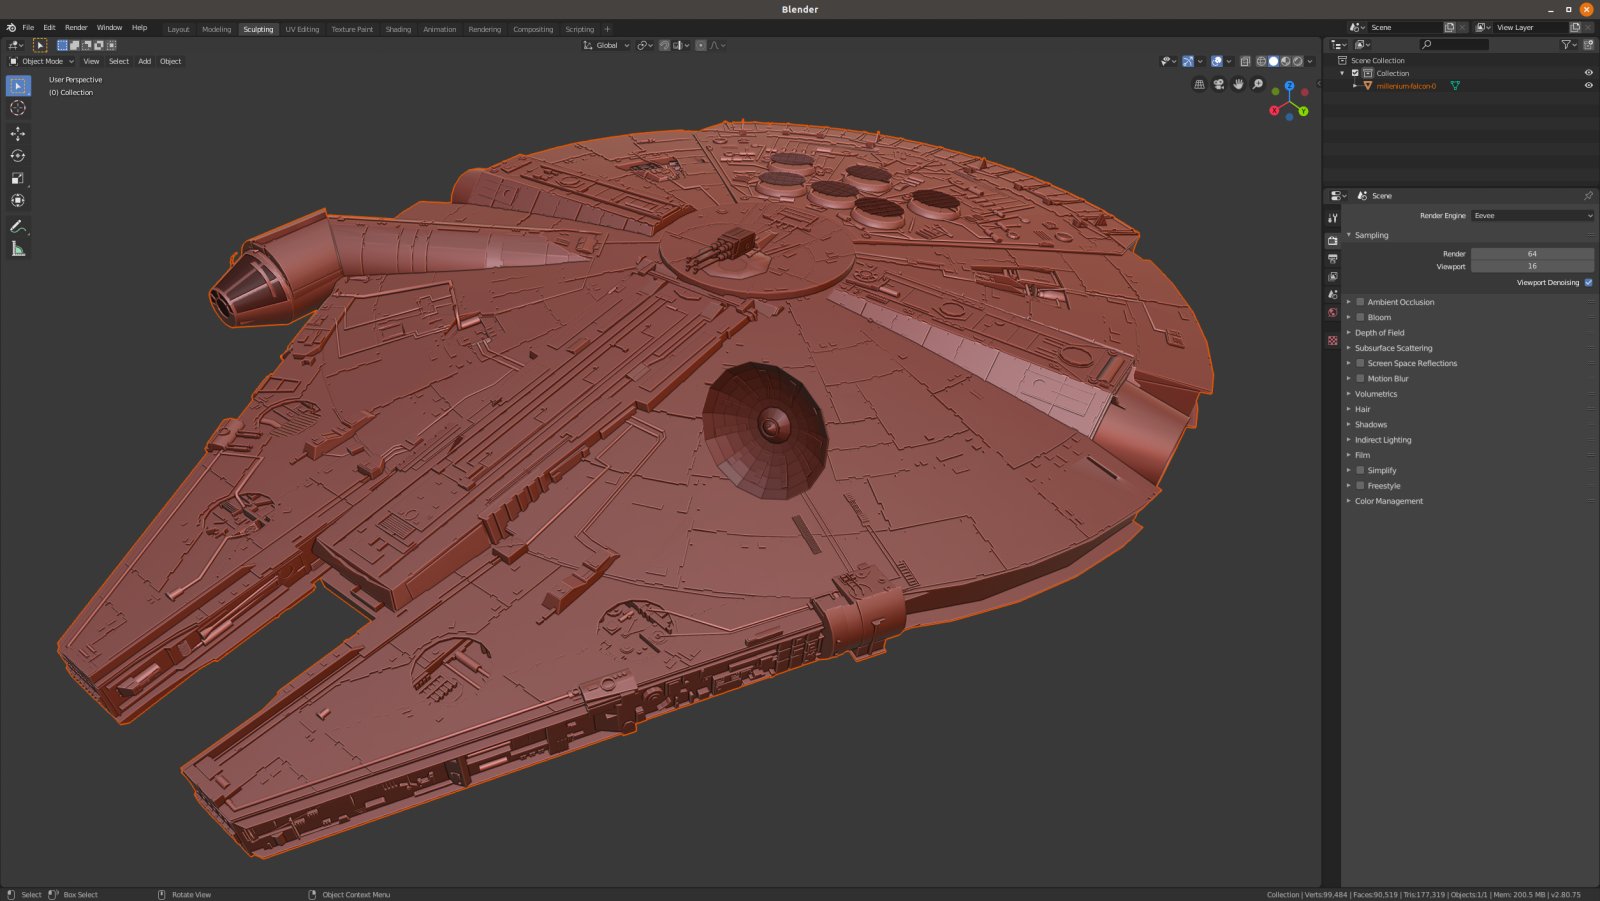Image resolution: width=1600 pixels, height=901 pixels.
Task: Open the Render Engine dropdown
Action: pyautogui.click(x=1532, y=215)
